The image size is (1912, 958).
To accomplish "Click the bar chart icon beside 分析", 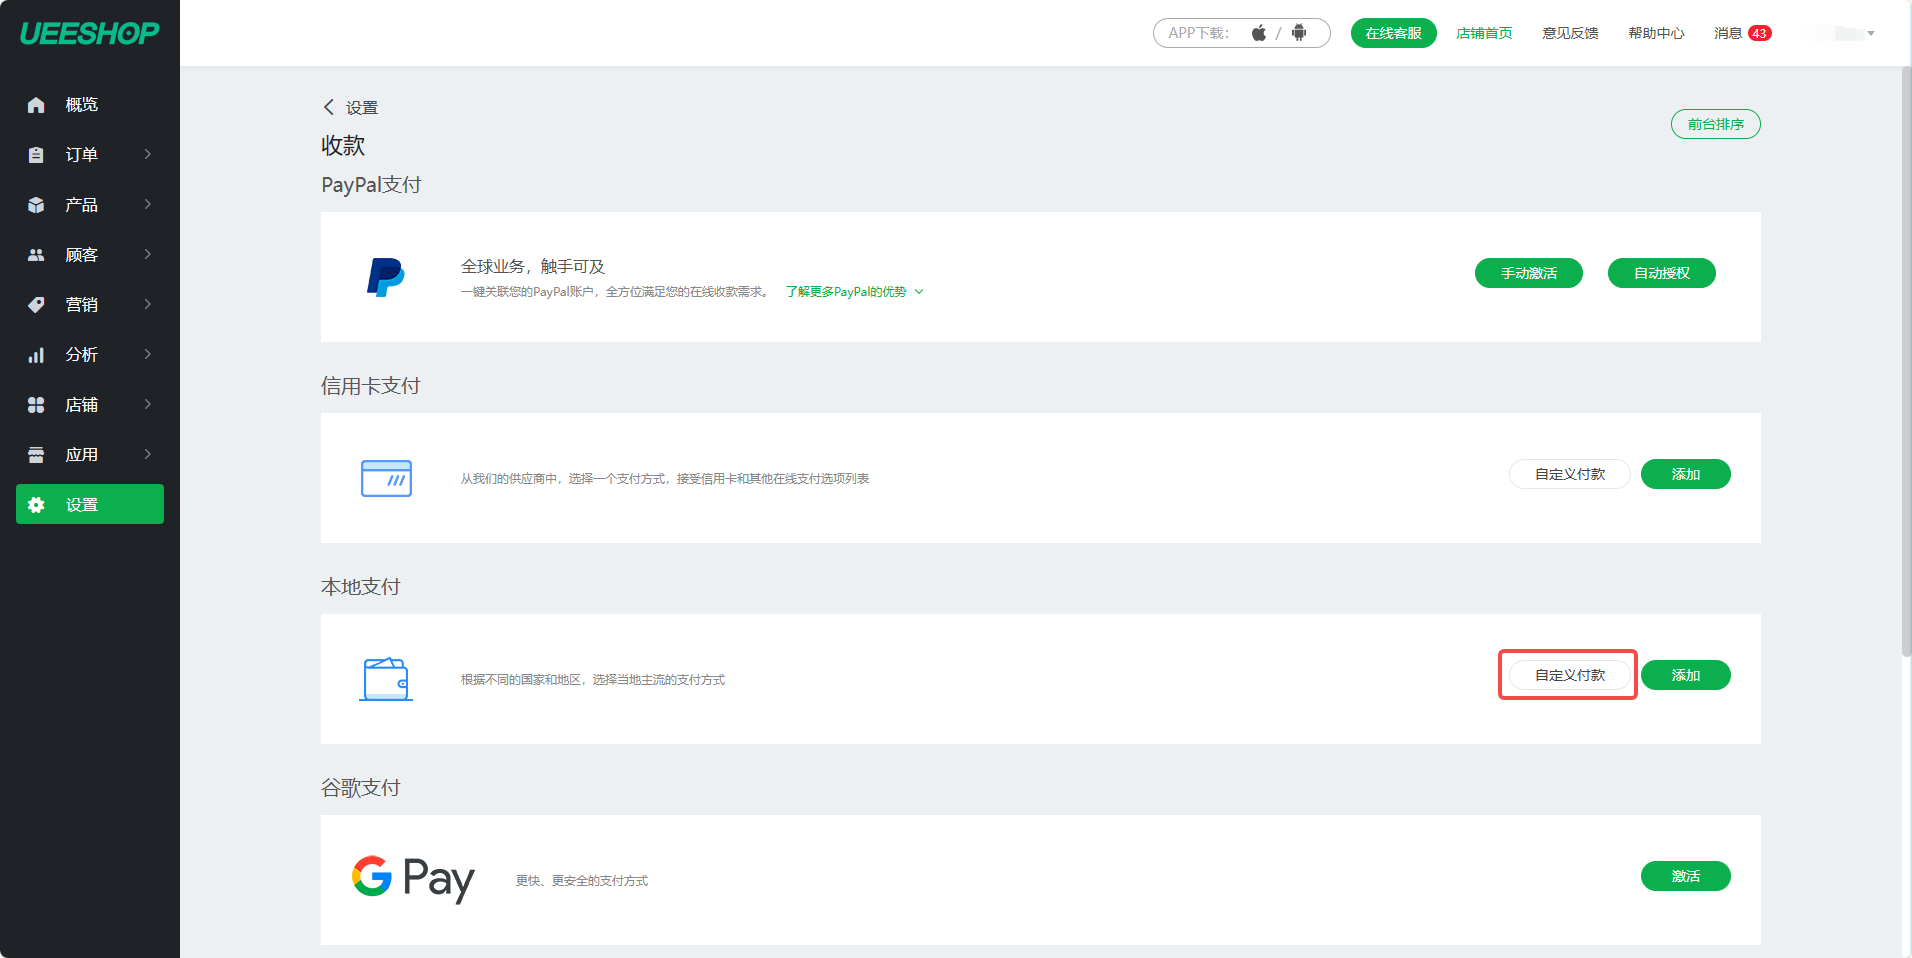I will [x=36, y=355].
